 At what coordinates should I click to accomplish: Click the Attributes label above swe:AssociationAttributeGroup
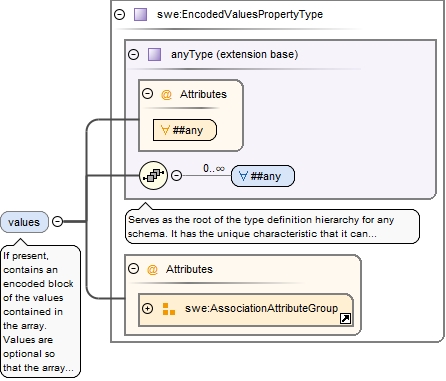pos(189,269)
